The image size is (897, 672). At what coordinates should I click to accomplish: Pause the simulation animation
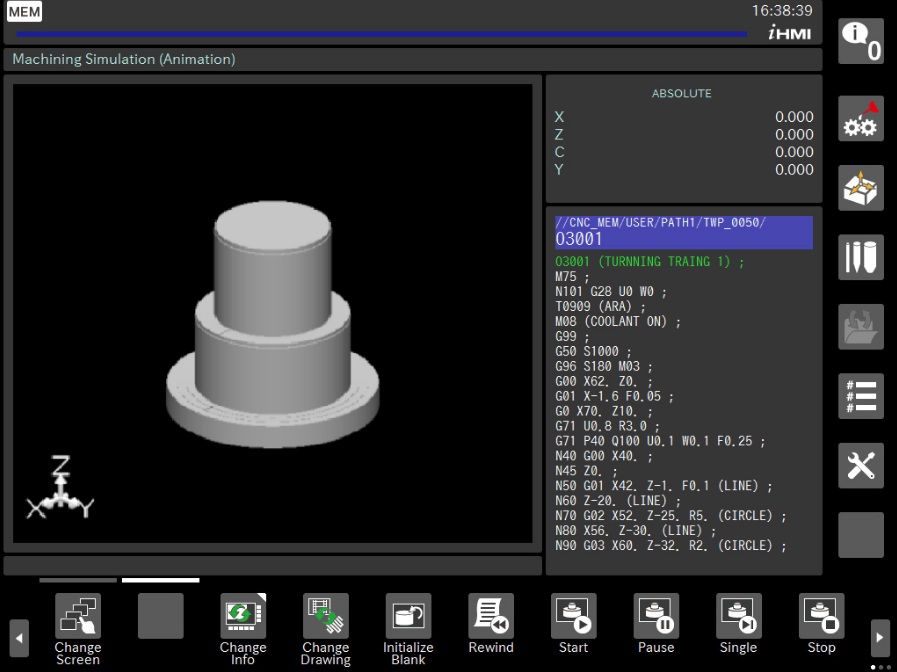[x=656, y=626]
